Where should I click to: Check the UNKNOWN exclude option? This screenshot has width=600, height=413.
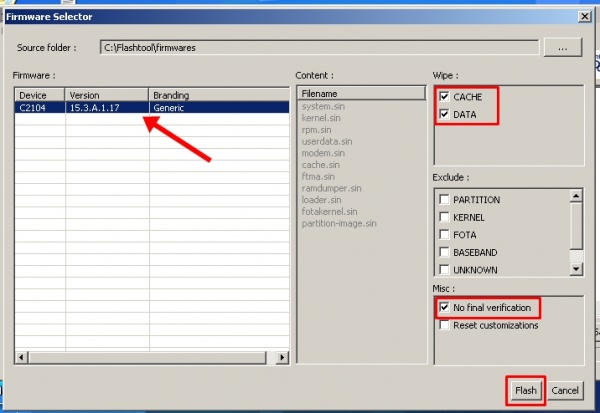(444, 269)
